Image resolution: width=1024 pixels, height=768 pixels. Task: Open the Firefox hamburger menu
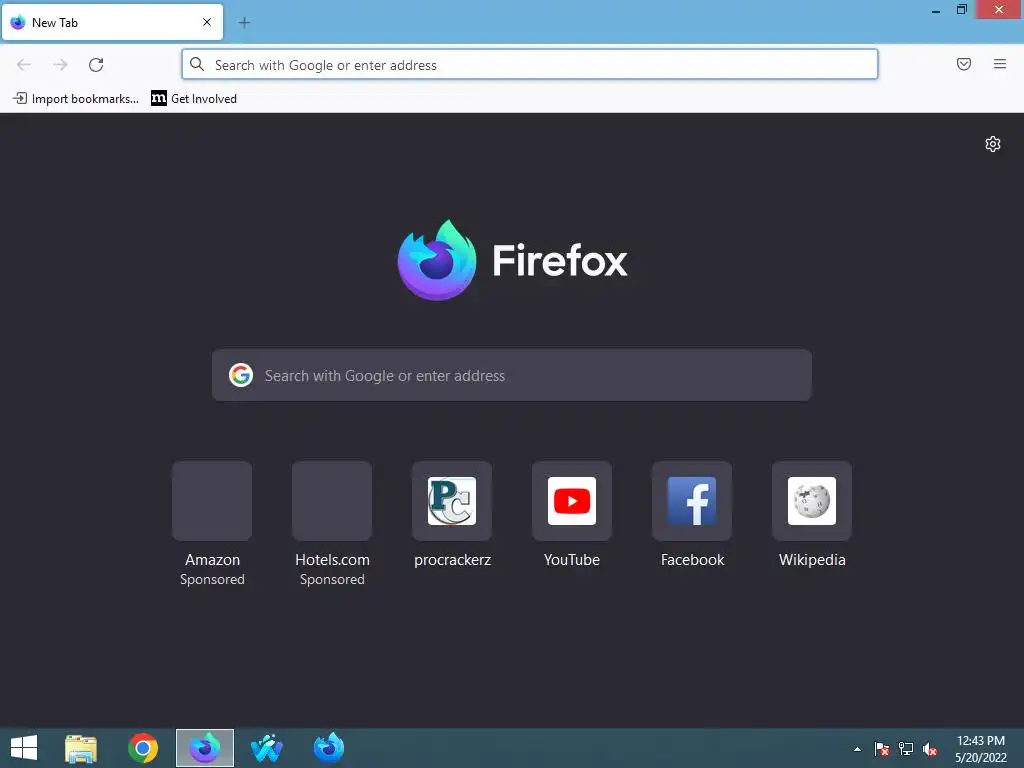(1000, 64)
